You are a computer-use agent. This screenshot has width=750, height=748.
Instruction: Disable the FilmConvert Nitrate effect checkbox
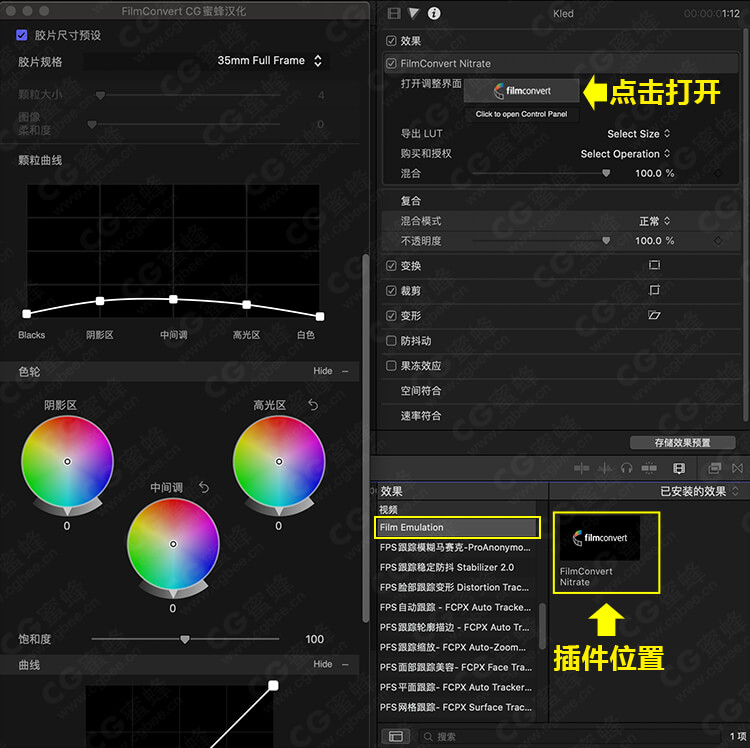pyautogui.click(x=391, y=64)
